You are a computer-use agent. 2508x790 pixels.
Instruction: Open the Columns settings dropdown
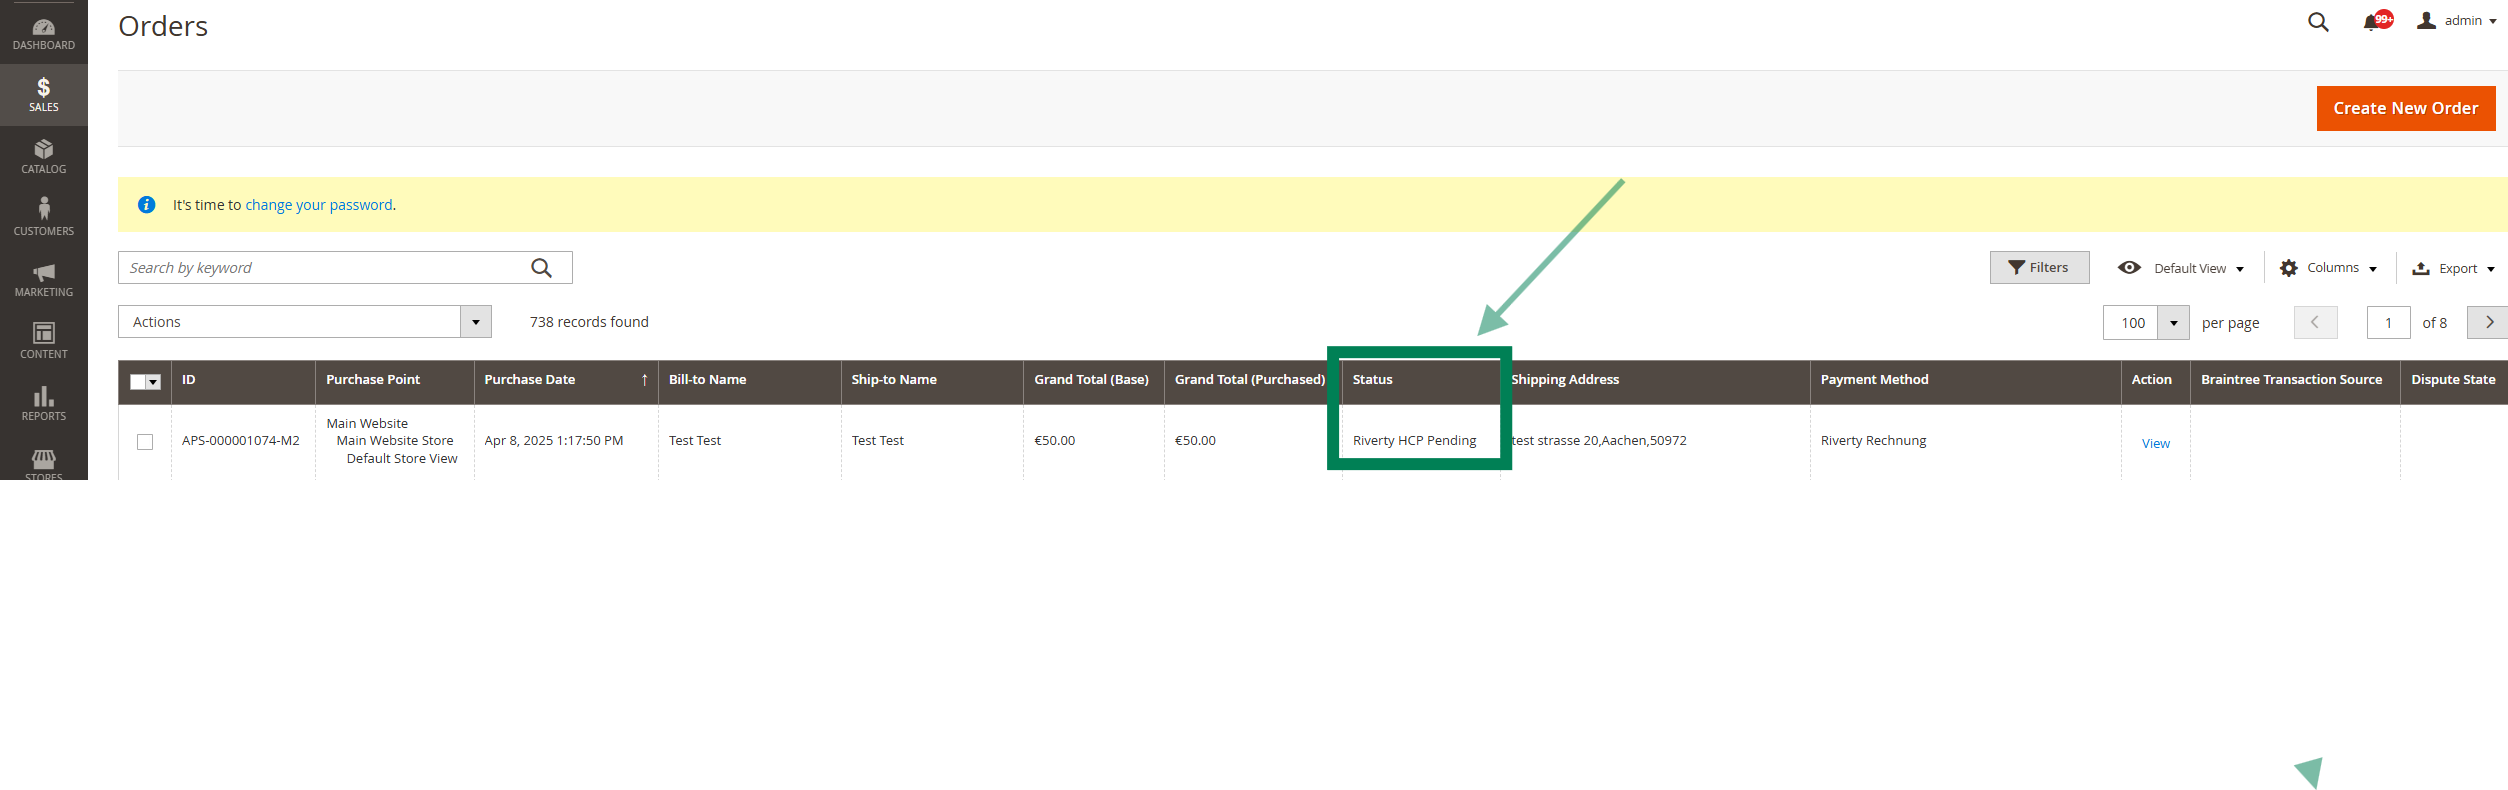2328,268
